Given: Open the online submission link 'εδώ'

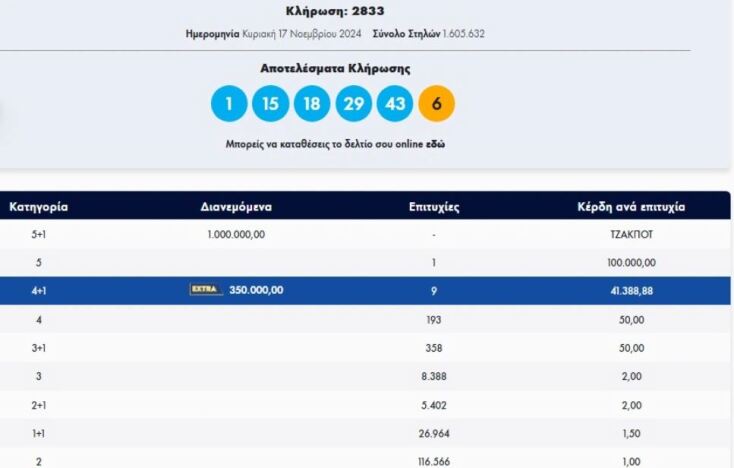Looking at the screenshot, I should click(x=436, y=144).
